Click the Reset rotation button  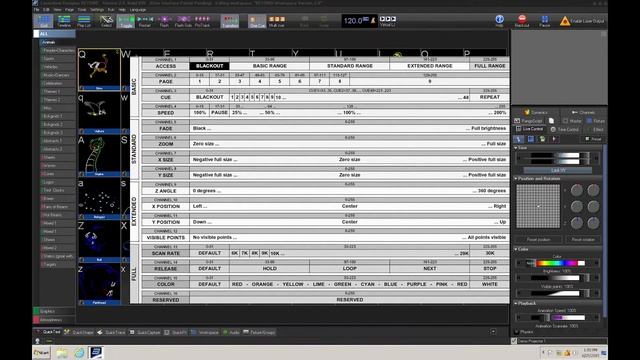click(x=583, y=240)
